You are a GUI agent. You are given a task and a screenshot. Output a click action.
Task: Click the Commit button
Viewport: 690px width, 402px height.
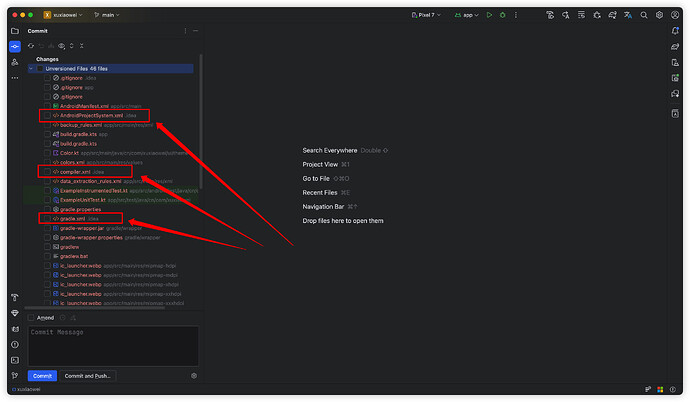tap(42, 376)
